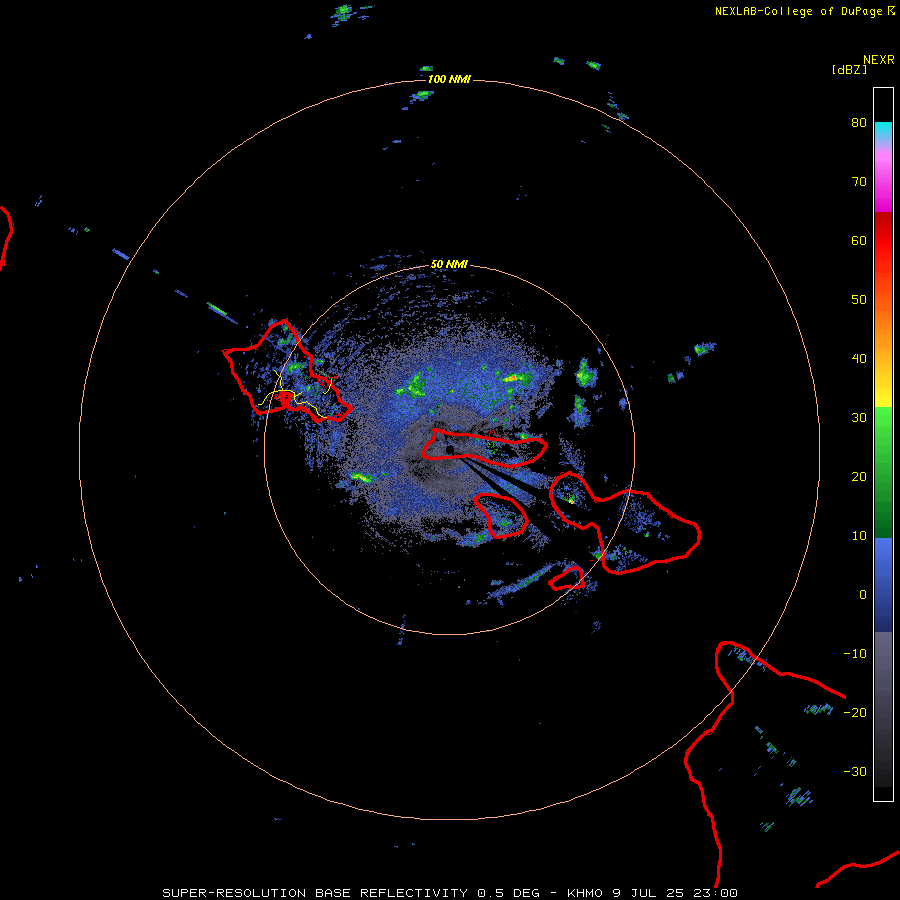Click the NEXR label above the color scale
The width and height of the screenshot is (900, 900).
[x=879, y=60]
